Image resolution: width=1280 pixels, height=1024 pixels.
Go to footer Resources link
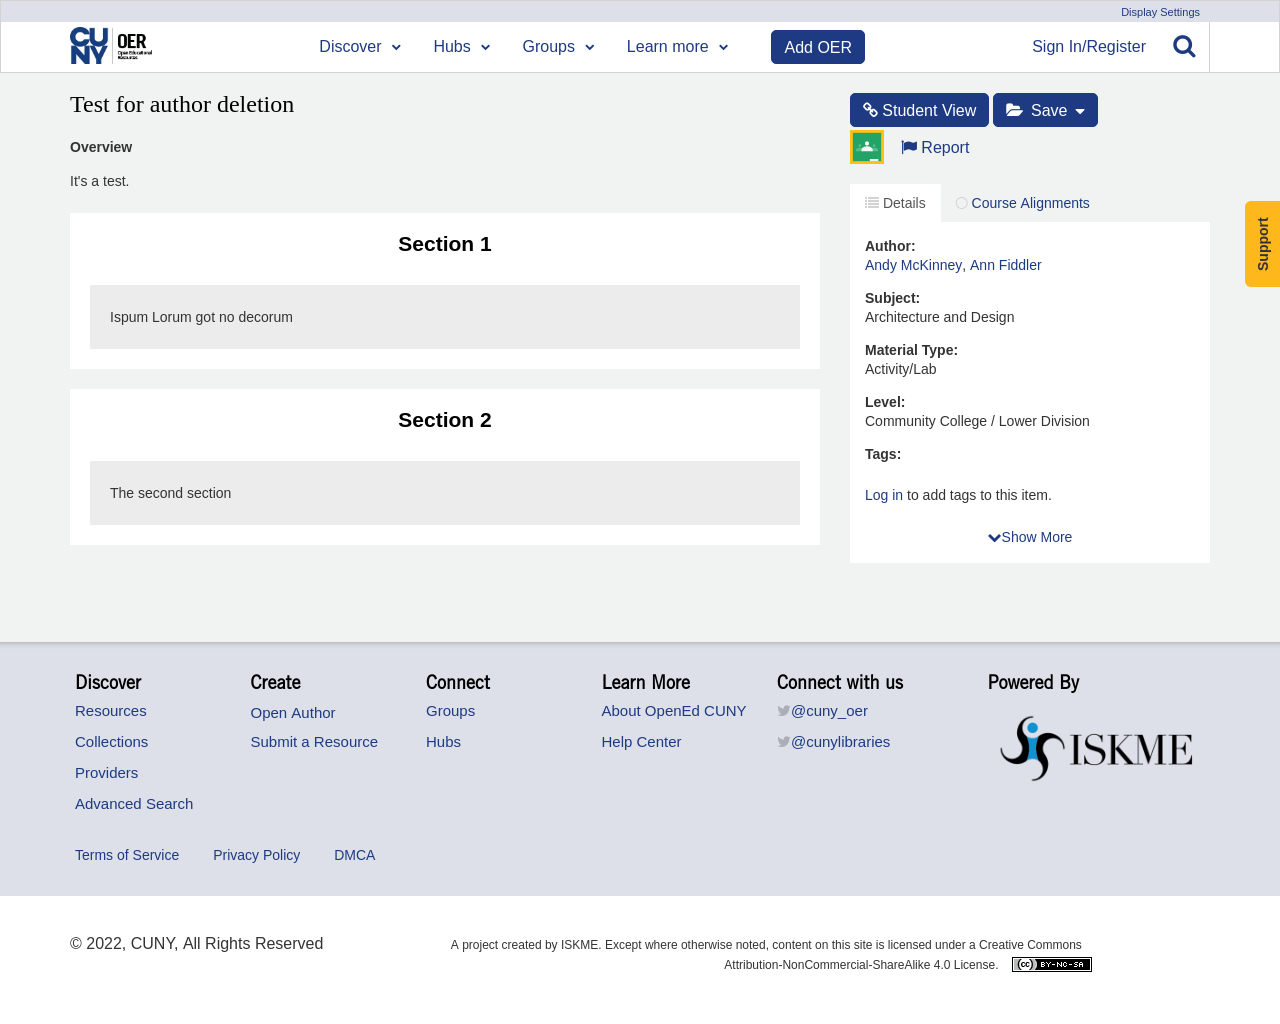point(111,711)
